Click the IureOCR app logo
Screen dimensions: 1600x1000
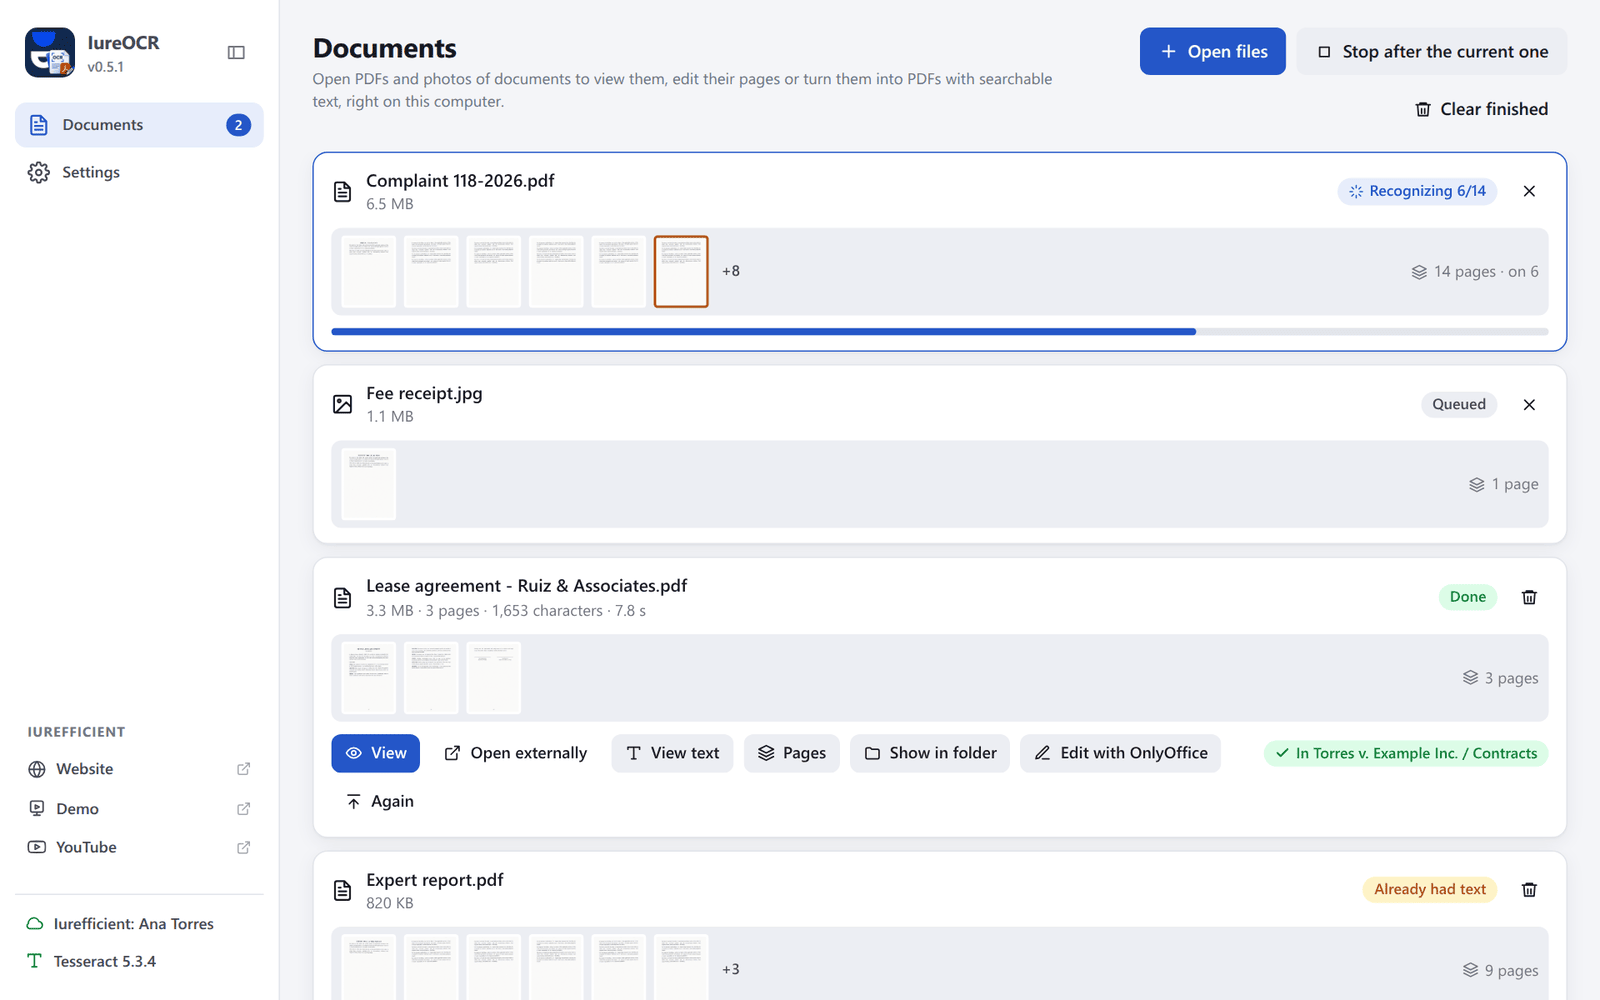click(50, 52)
